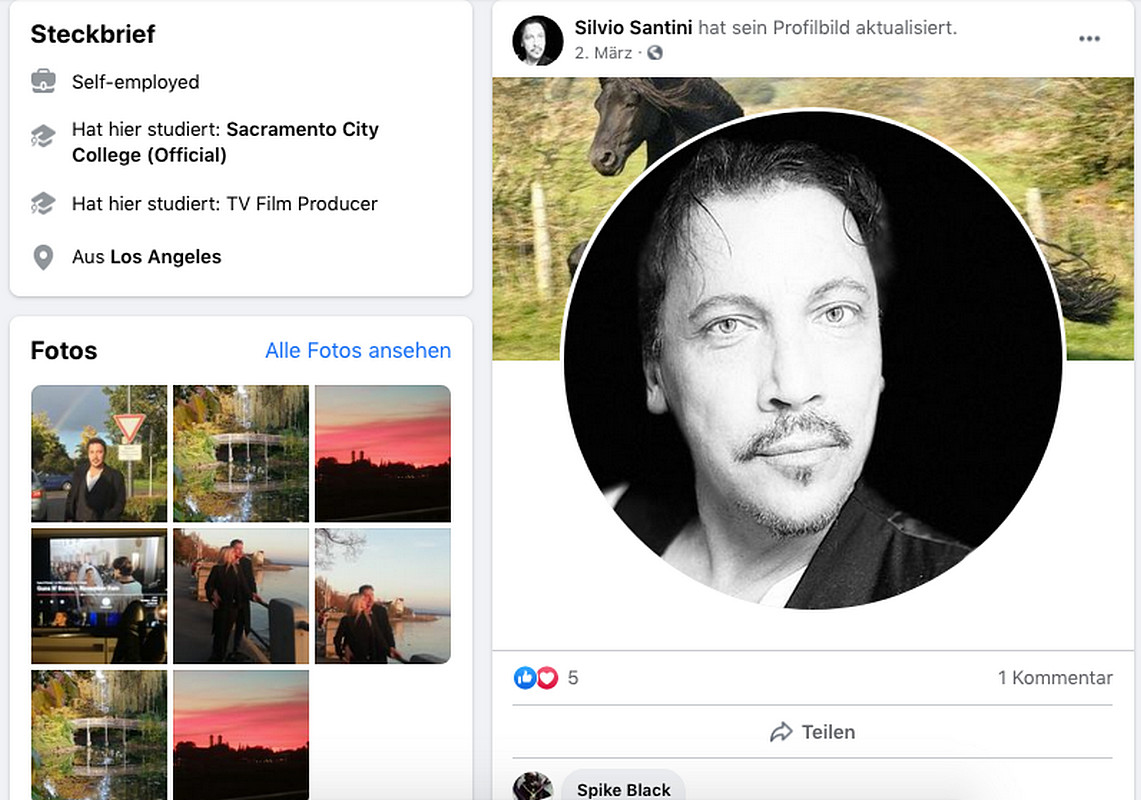1141x800 pixels.
Task: Click the location pin icon beside Los Angeles
Action: 43,257
